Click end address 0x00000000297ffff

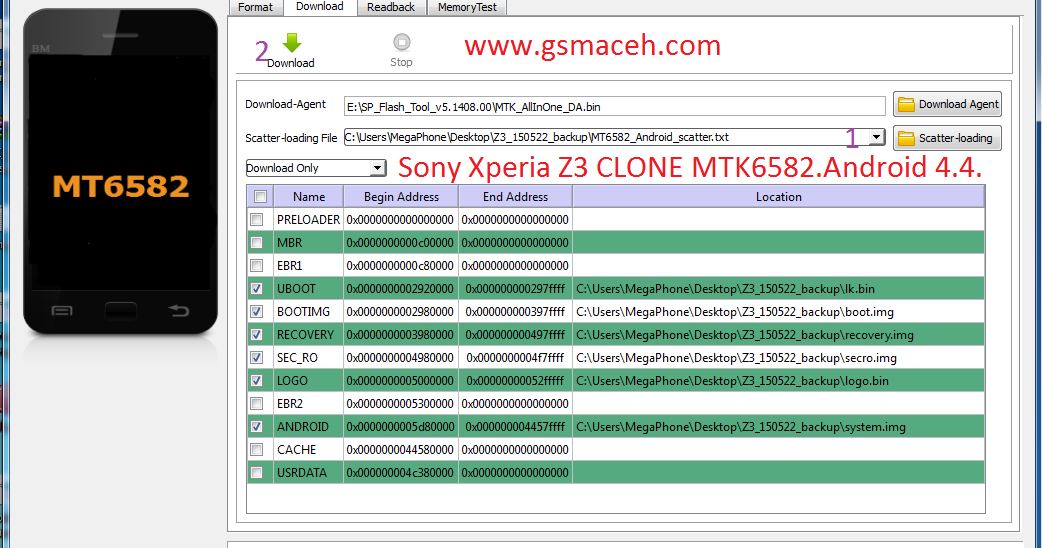pos(516,288)
